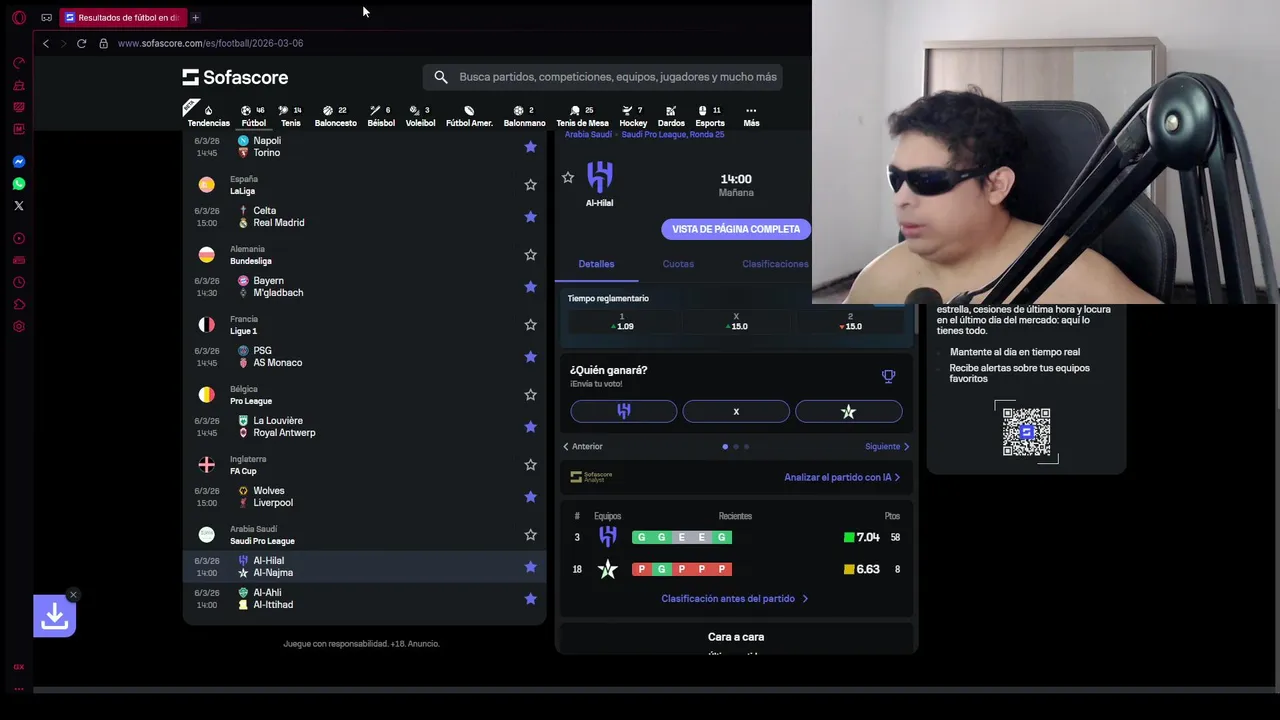Switch to the Baloncesto sport tab
The height and width of the screenshot is (720, 1280).
[335, 116]
